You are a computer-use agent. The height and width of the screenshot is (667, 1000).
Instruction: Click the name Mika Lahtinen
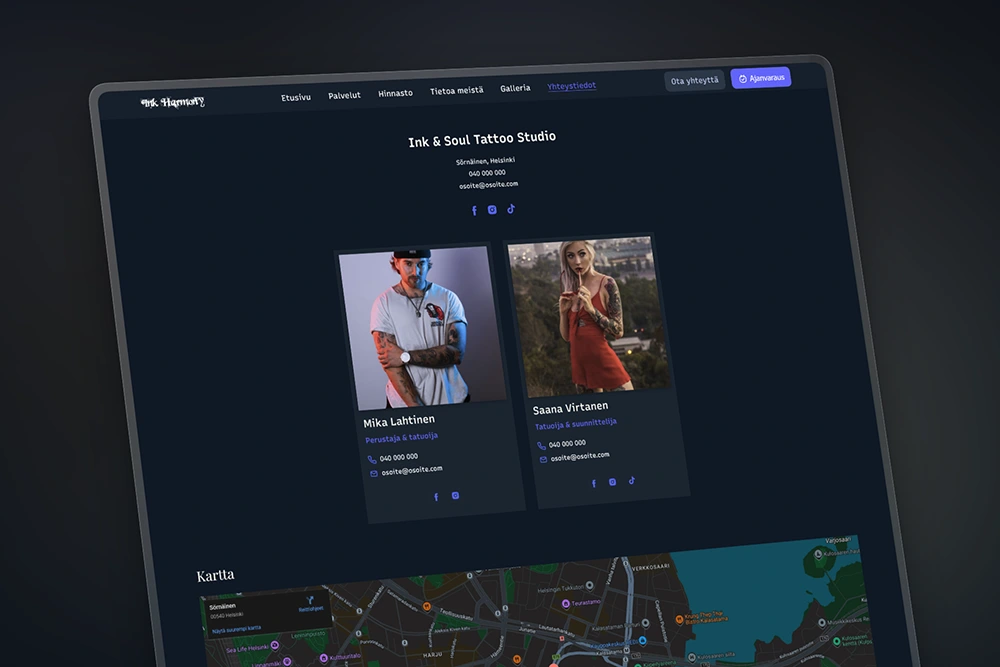pos(399,421)
